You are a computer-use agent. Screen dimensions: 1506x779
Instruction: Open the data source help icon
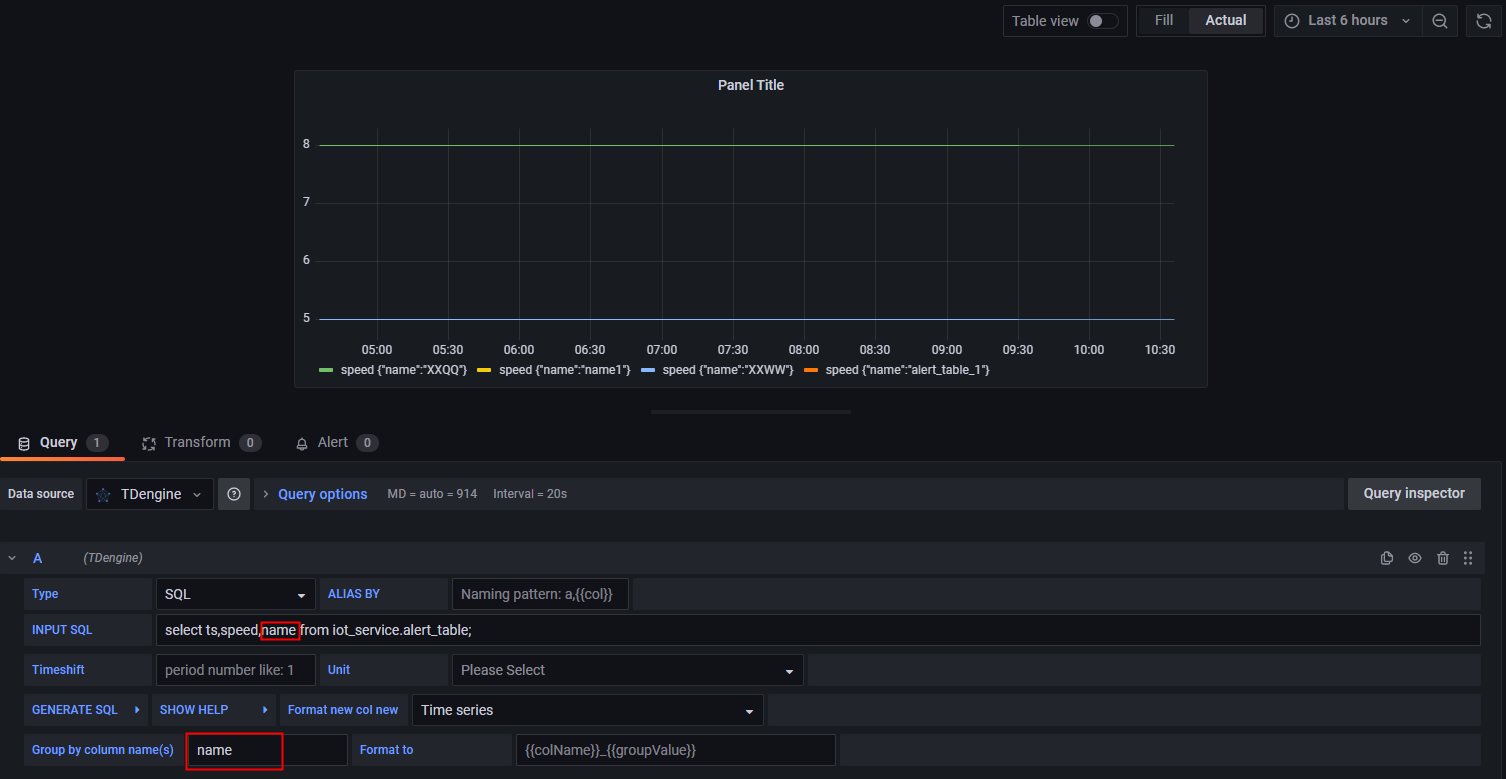click(234, 493)
